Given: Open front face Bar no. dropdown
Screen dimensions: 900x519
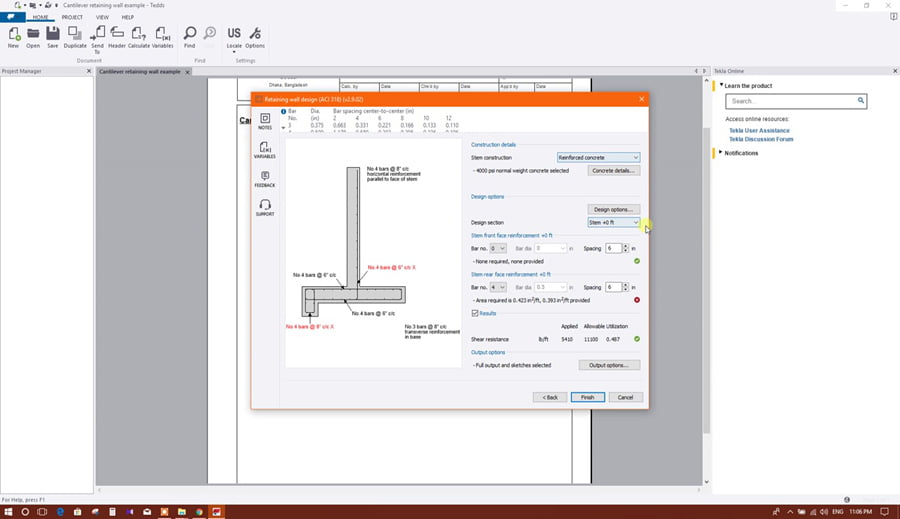Looking at the screenshot, I should click(x=498, y=249).
